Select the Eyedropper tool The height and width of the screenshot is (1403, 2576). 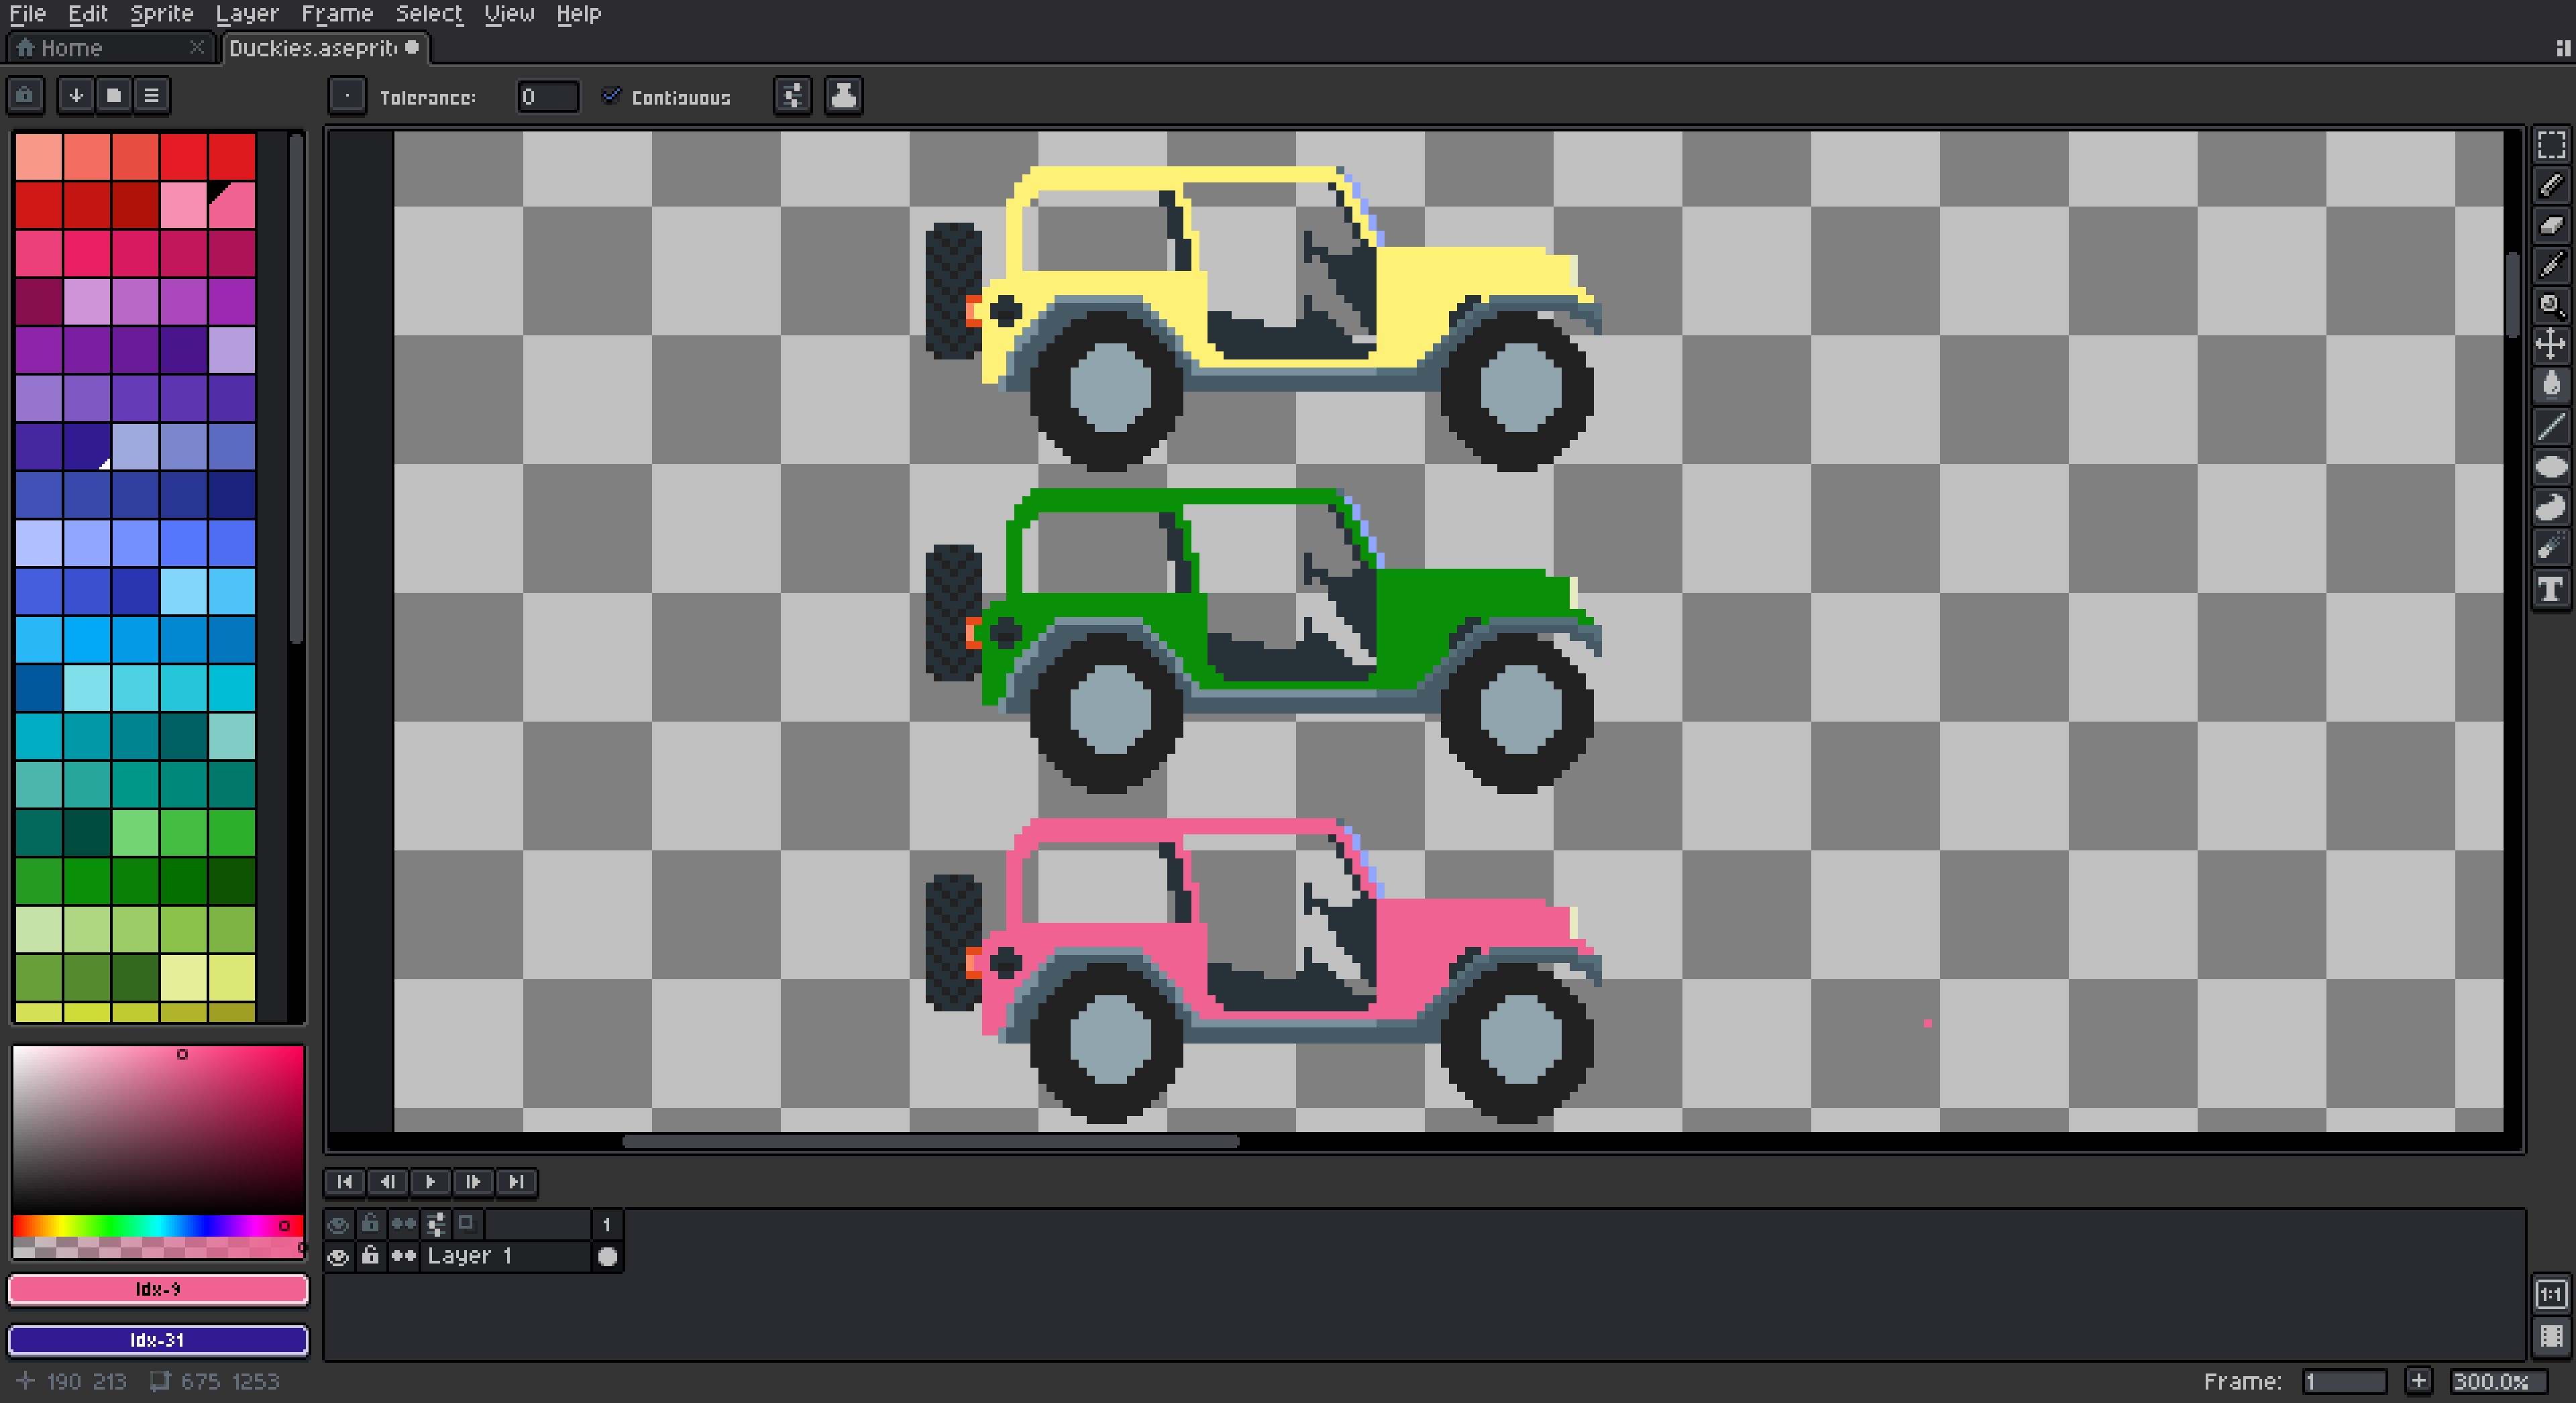coord(2551,266)
